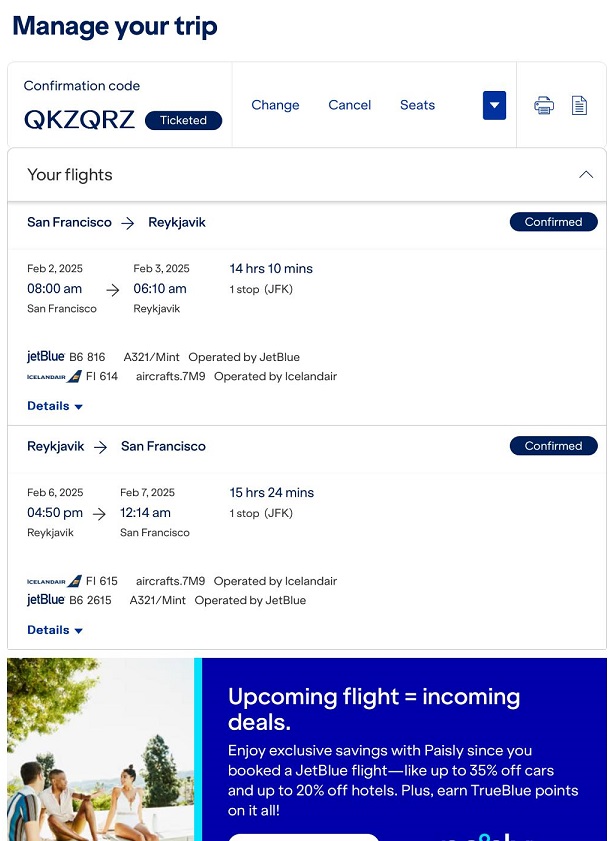Click the arrow between San Francisco and Reykjavik heading
Screen dimensions: 614x841
click(128, 223)
